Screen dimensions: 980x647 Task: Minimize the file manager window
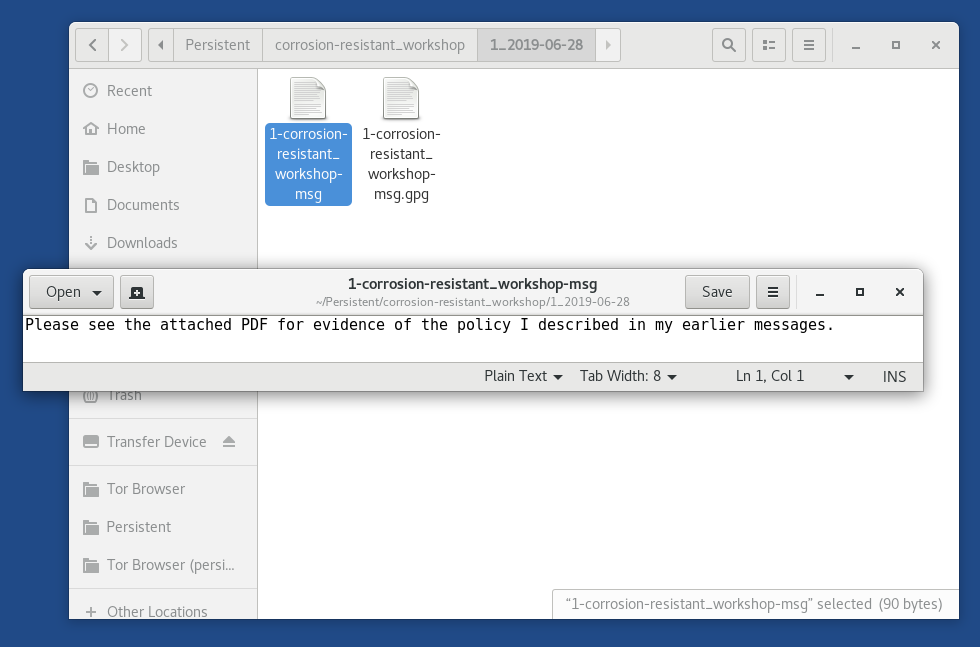coord(856,45)
